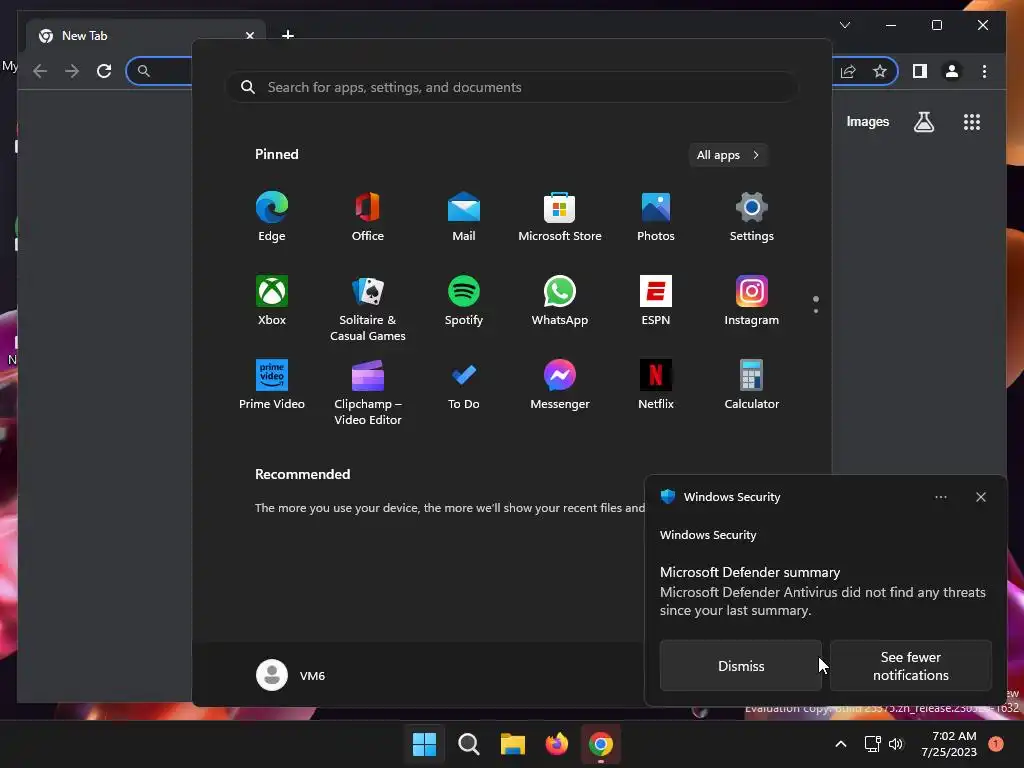
Task: Show hidden system tray icons
Action: point(840,744)
